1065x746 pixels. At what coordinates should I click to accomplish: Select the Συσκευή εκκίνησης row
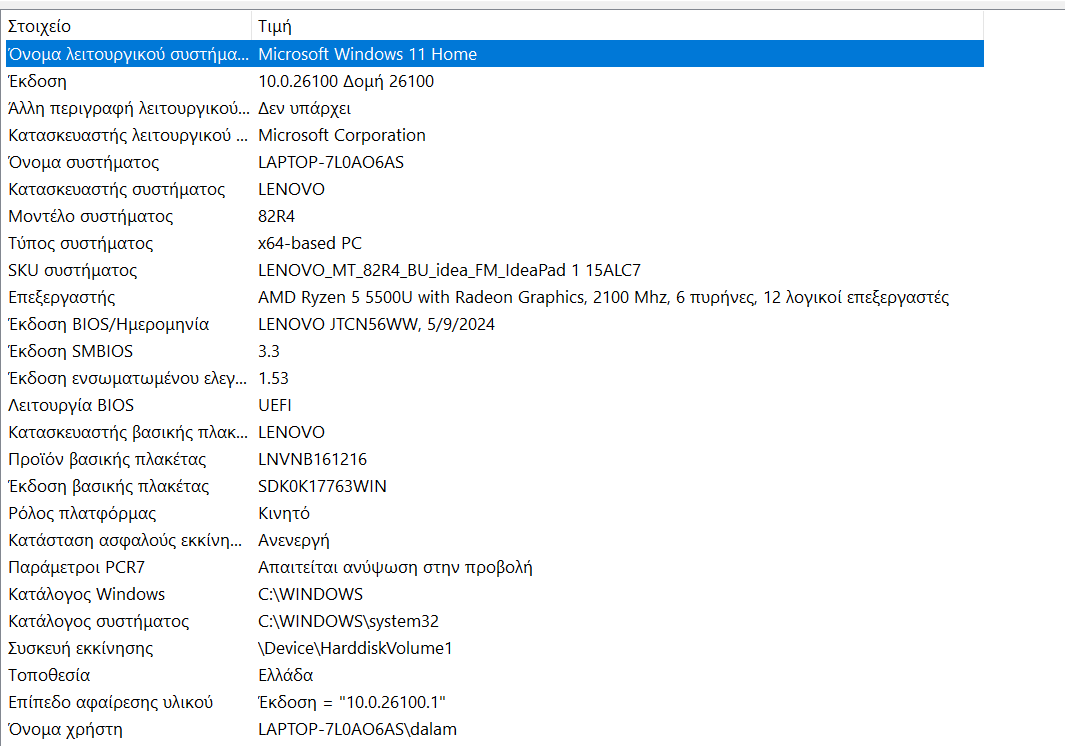(x=494, y=648)
